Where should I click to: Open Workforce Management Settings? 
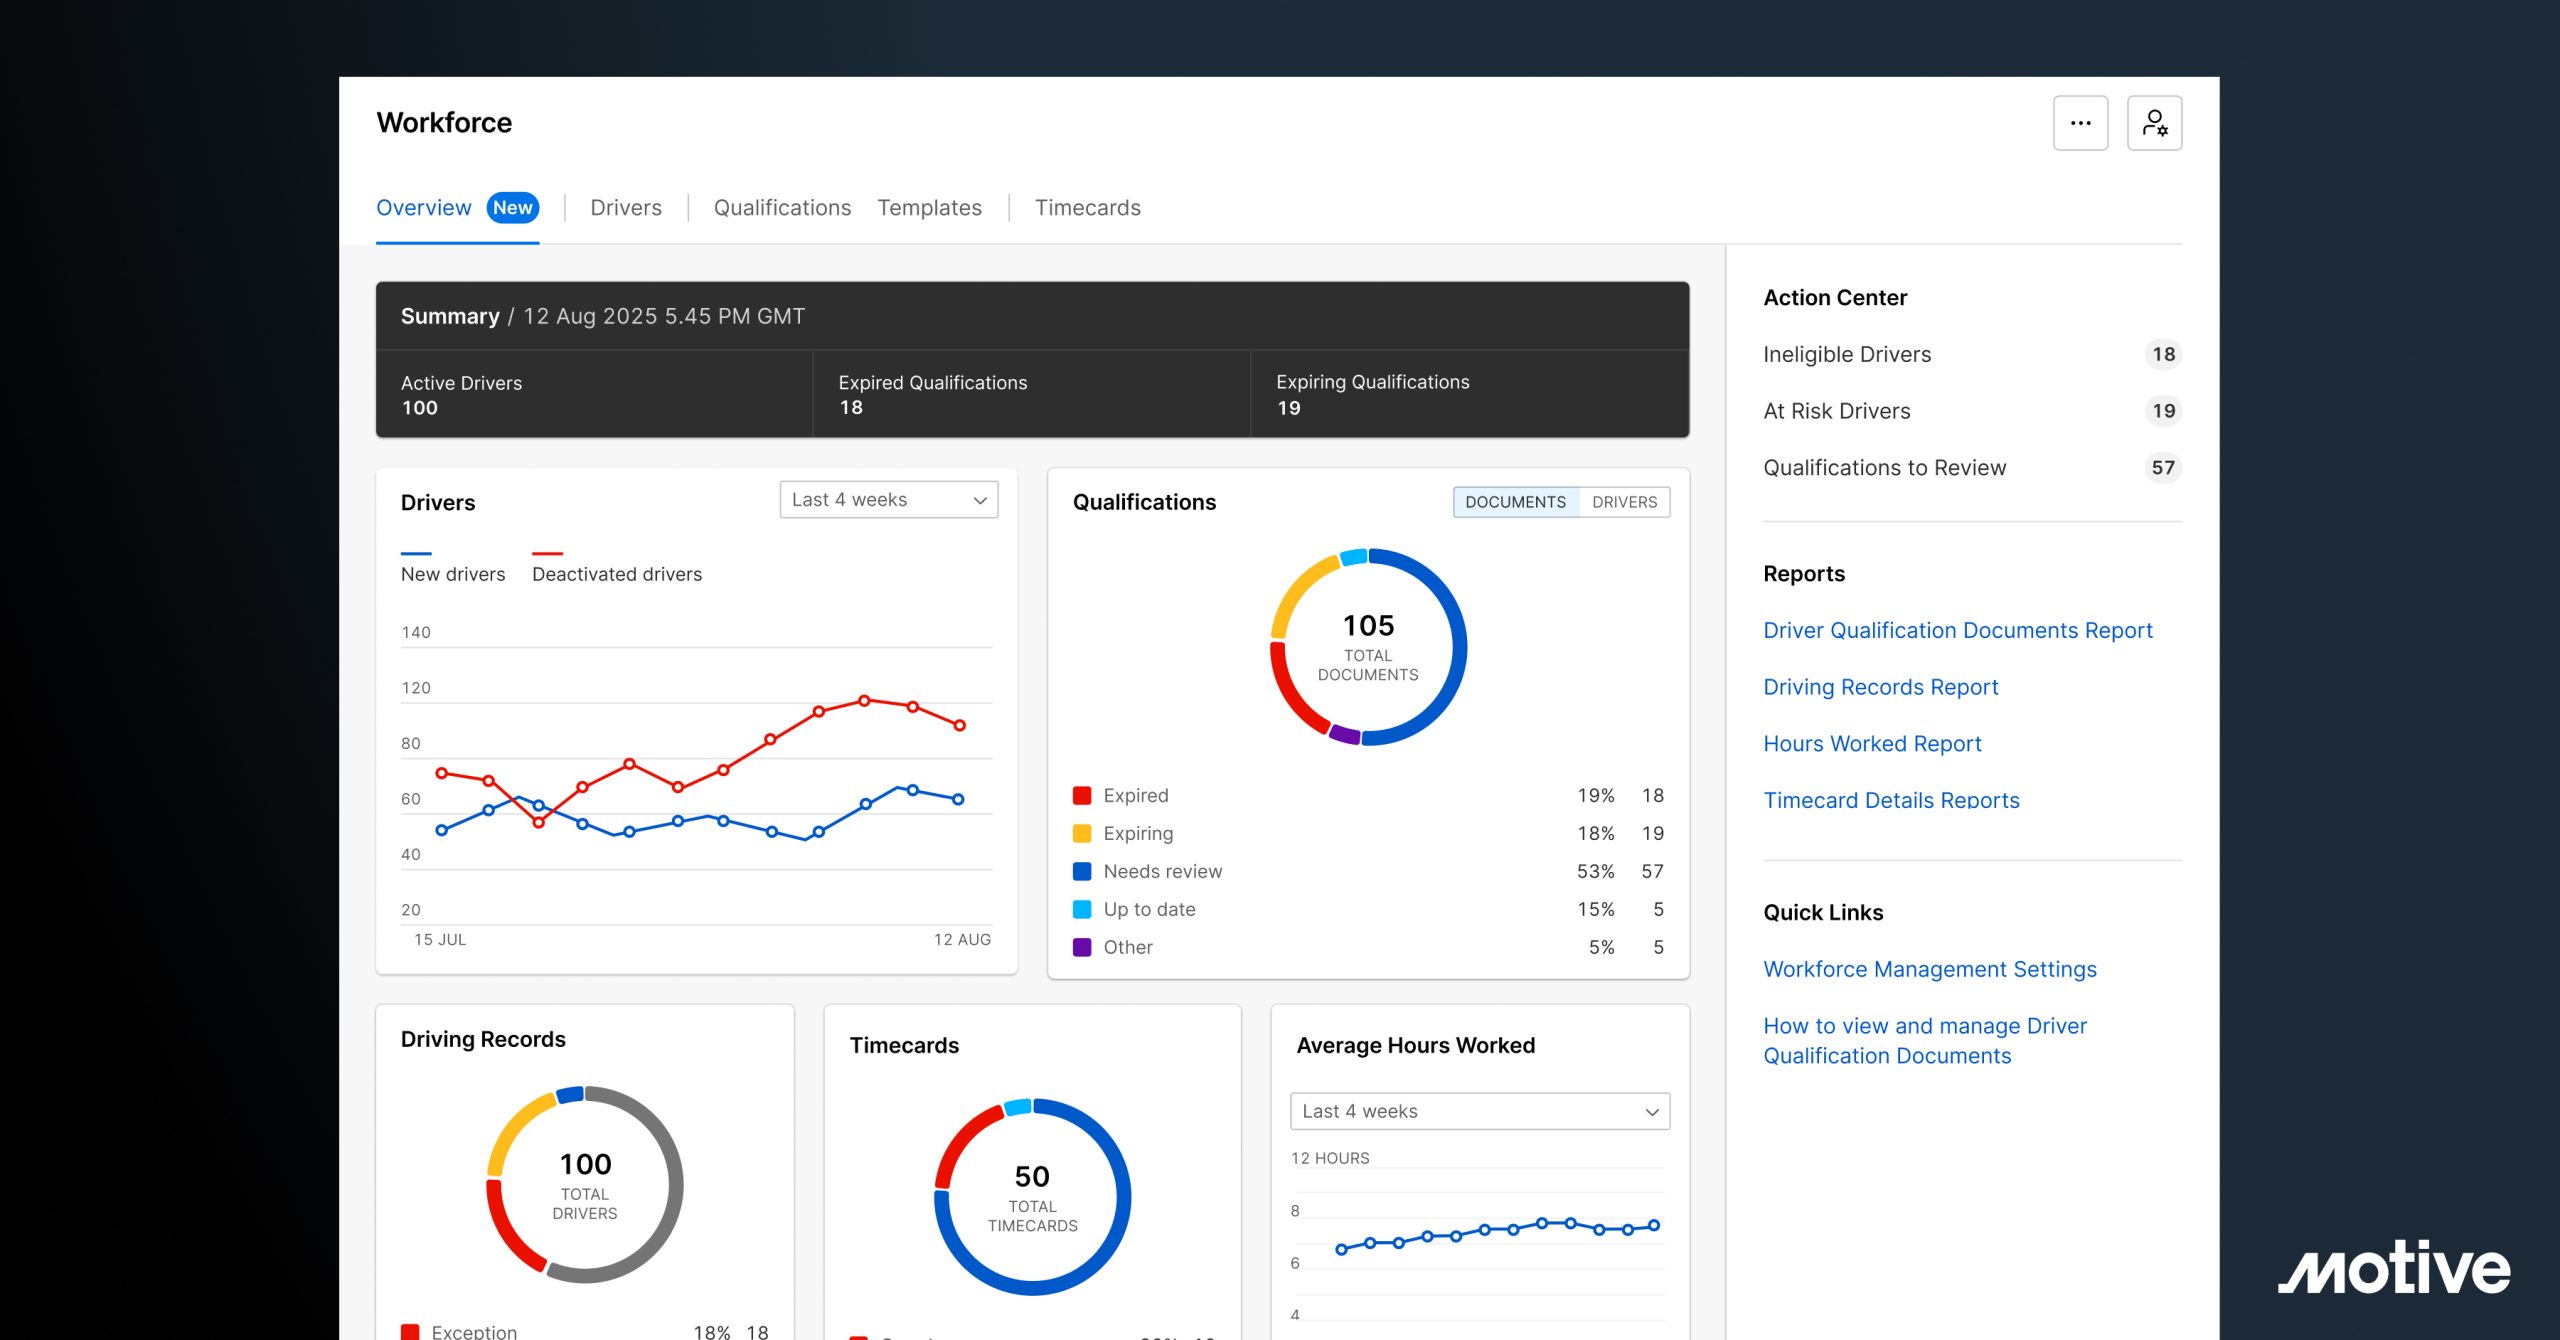pos(1930,968)
